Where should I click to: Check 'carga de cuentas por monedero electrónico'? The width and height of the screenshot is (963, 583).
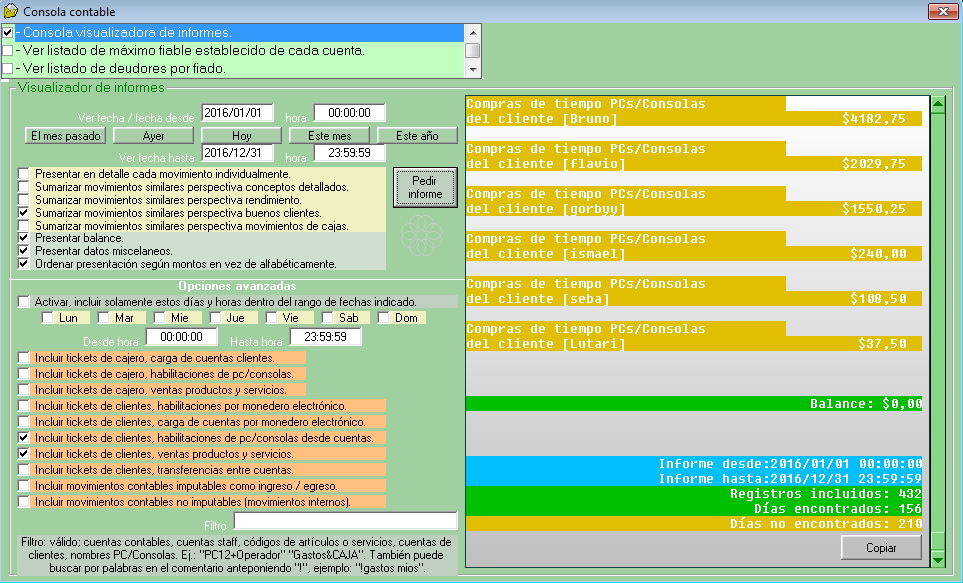point(23,421)
